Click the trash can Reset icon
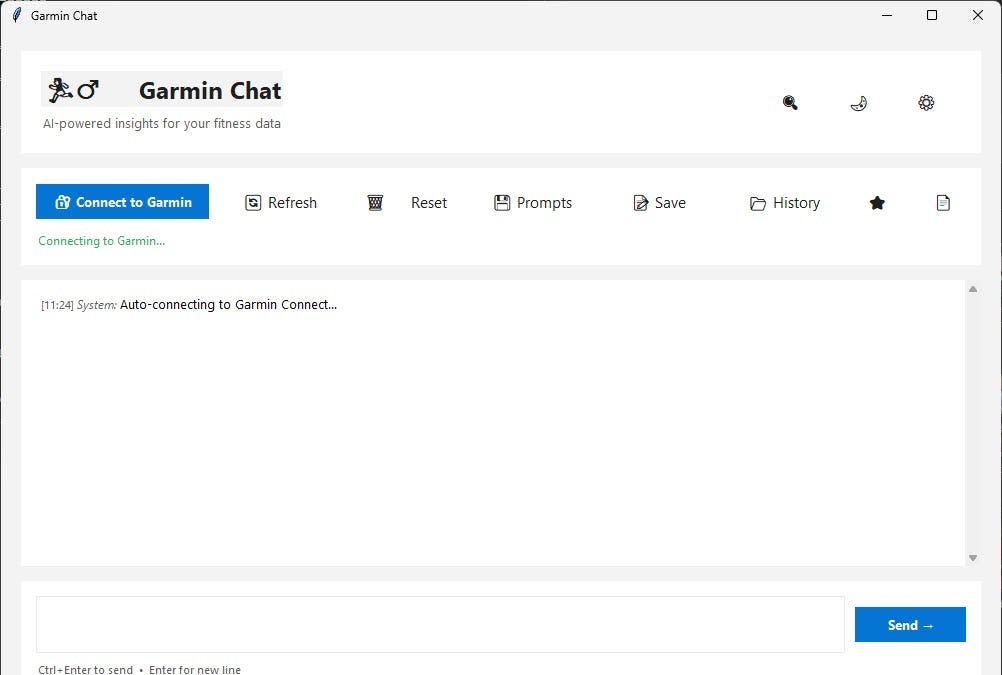The height and width of the screenshot is (675, 1002). click(375, 203)
